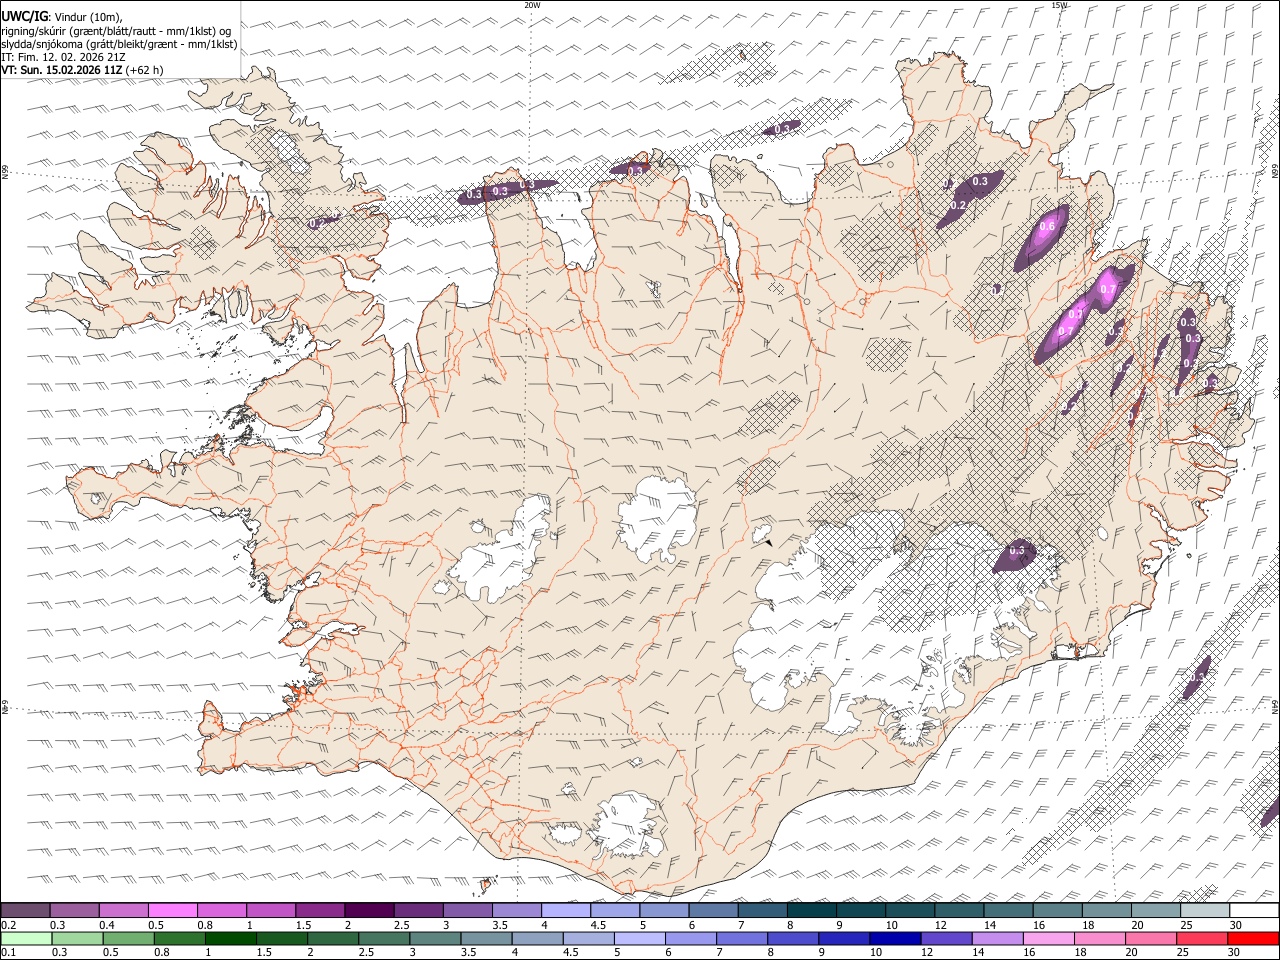Pick the lower legend swatch between 0.3 and 0.5
This screenshot has height=960, width=1280.
[x=77, y=939]
